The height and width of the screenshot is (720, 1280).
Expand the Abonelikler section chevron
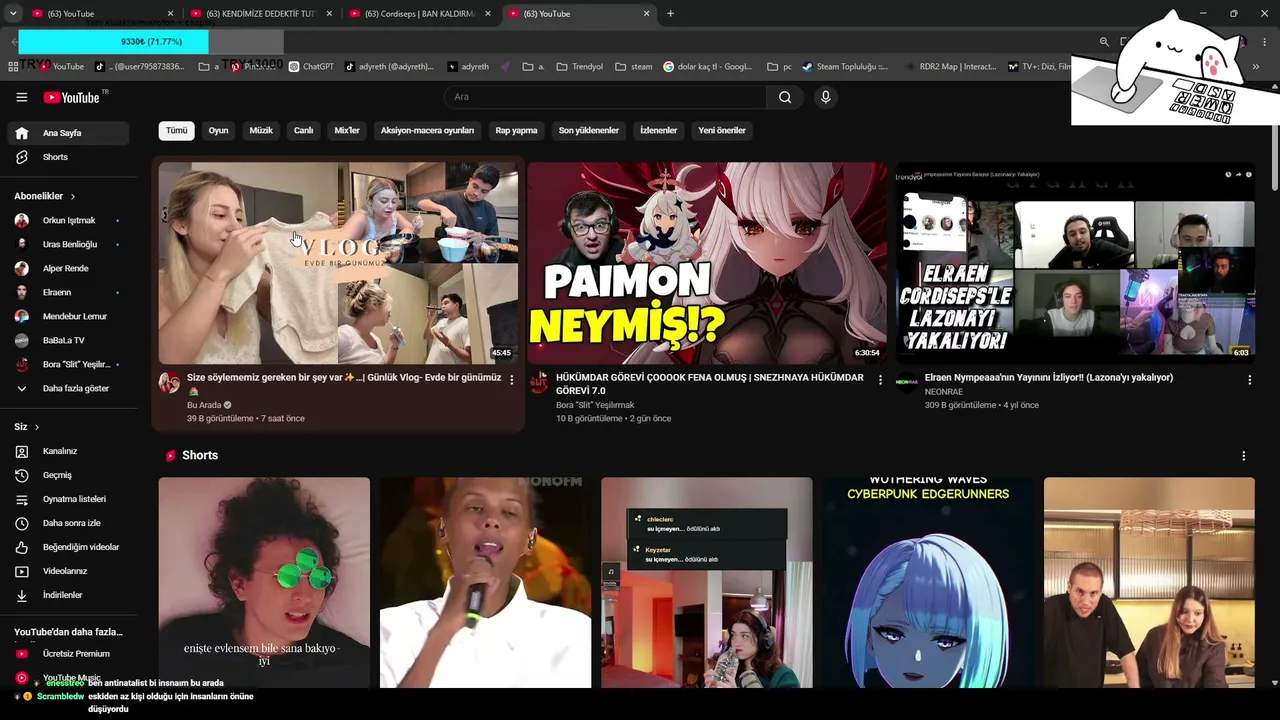(73, 196)
